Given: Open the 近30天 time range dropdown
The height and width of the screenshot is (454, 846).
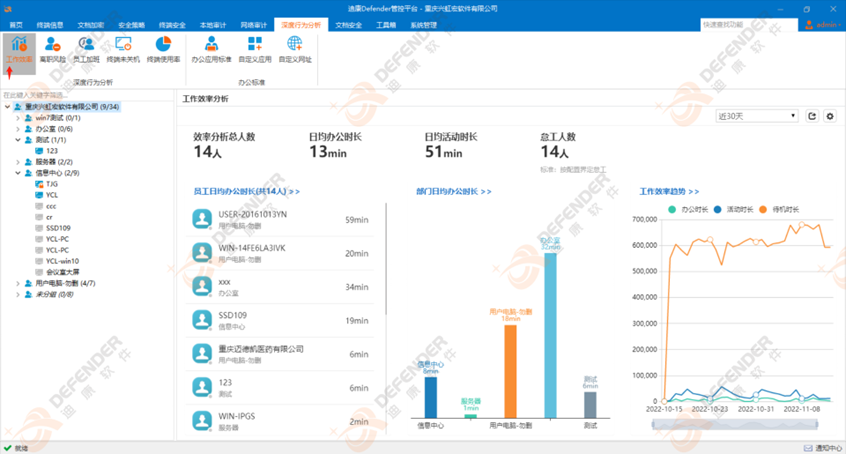Looking at the screenshot, I should 757,117.
